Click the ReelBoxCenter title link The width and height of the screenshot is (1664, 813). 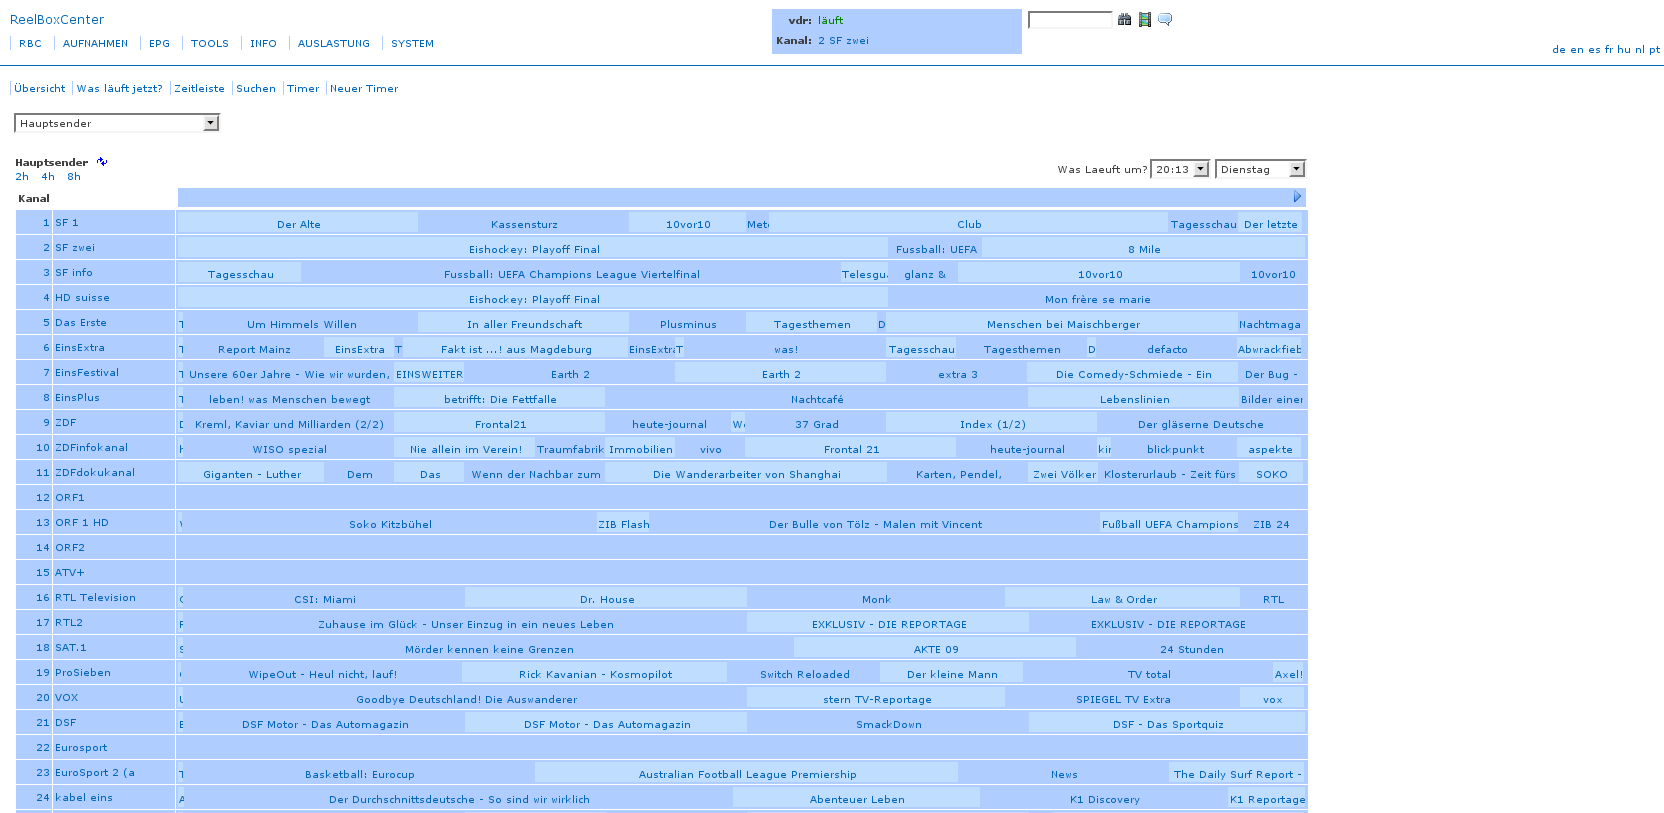pos(57,19)
